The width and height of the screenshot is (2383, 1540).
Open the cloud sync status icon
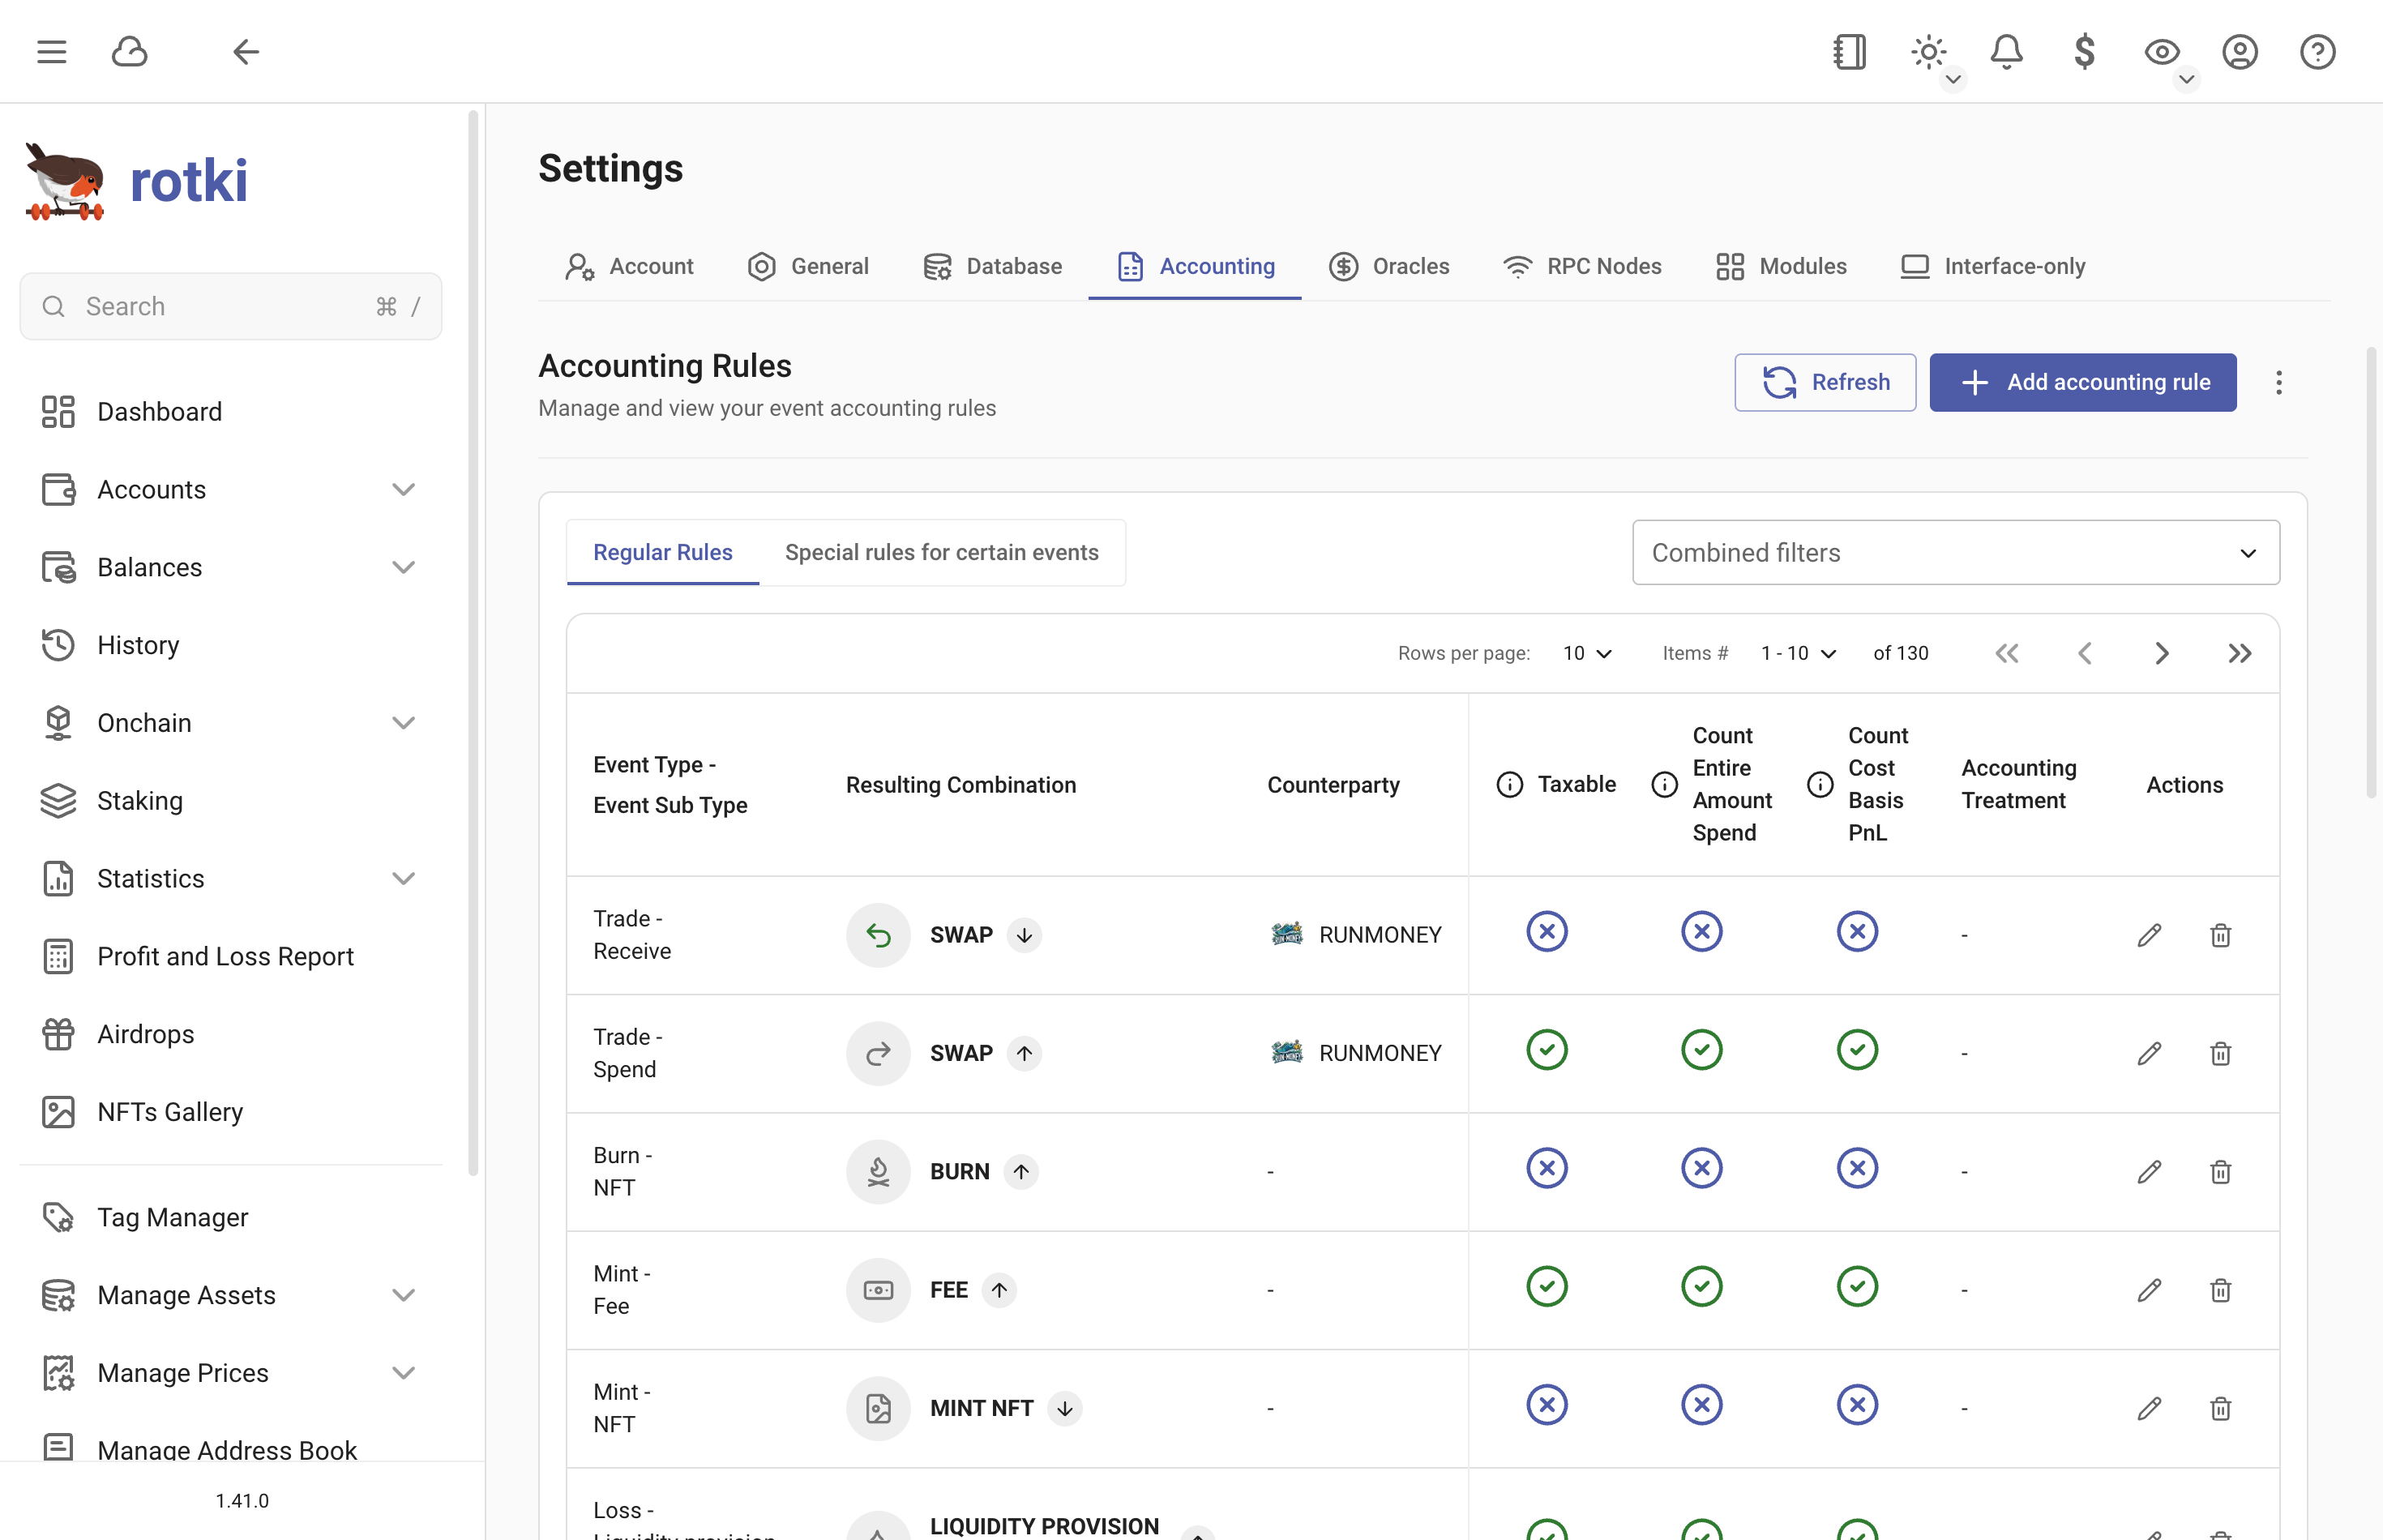[x=130, y=52]
